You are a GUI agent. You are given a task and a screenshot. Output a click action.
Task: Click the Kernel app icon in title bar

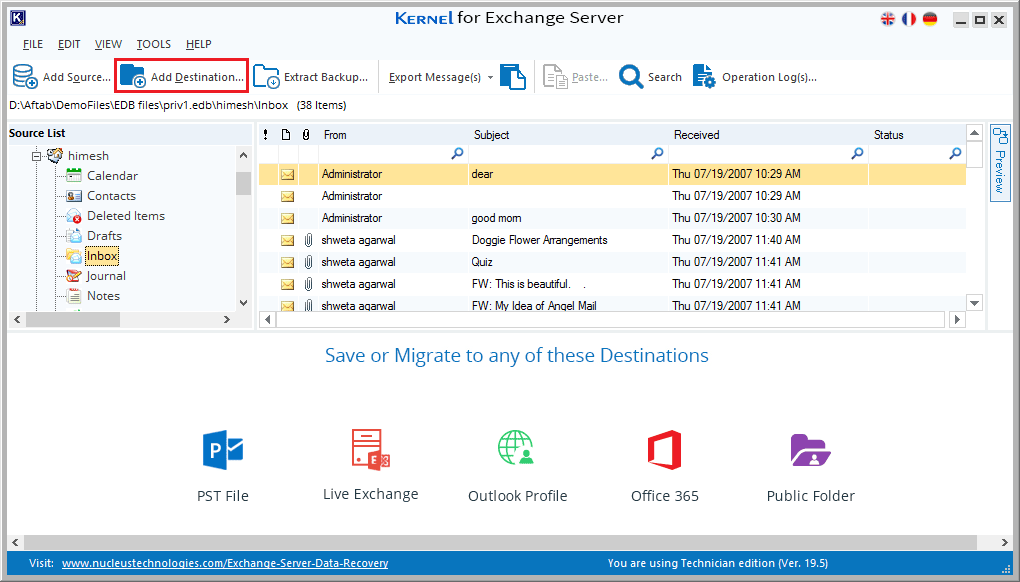(18, 18)
